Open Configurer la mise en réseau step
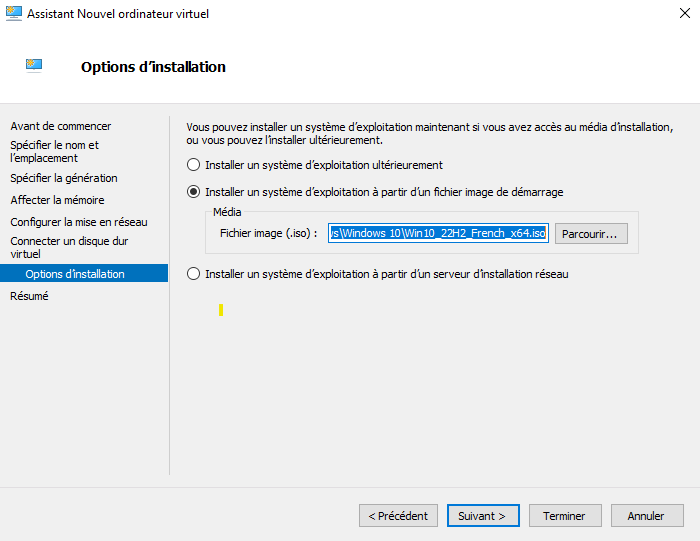 click(x=78, y=222)
